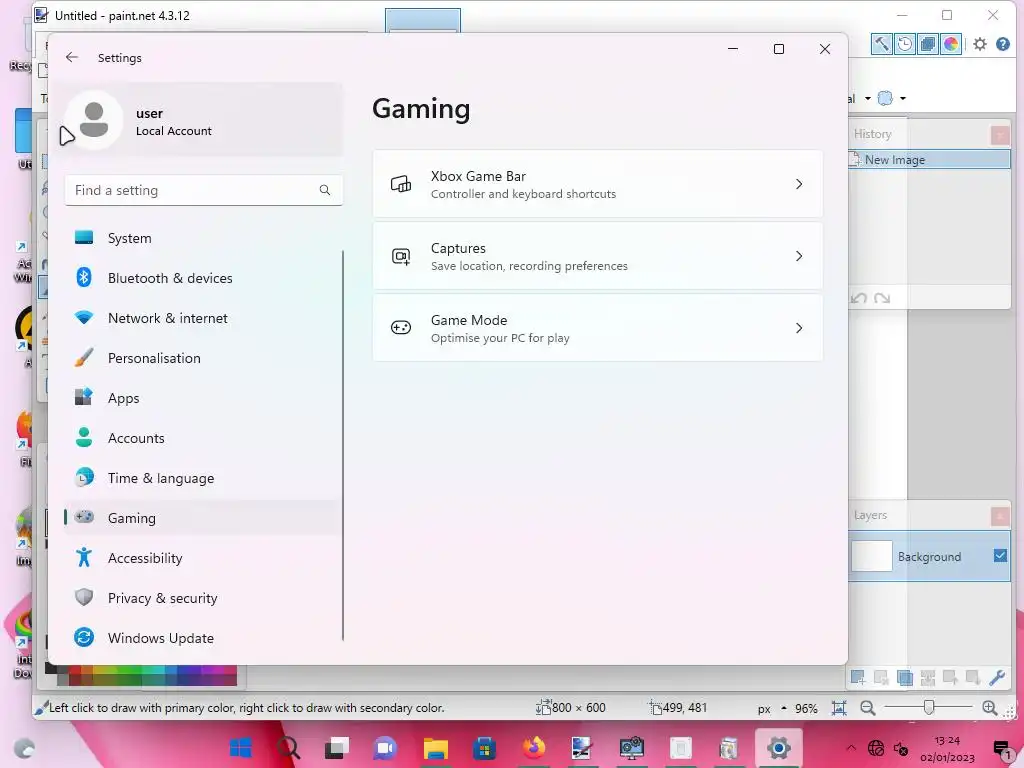Expand the Xbox Game Bar chevron
This screenshot has height=768, width=1024.
tap(799, 184)
